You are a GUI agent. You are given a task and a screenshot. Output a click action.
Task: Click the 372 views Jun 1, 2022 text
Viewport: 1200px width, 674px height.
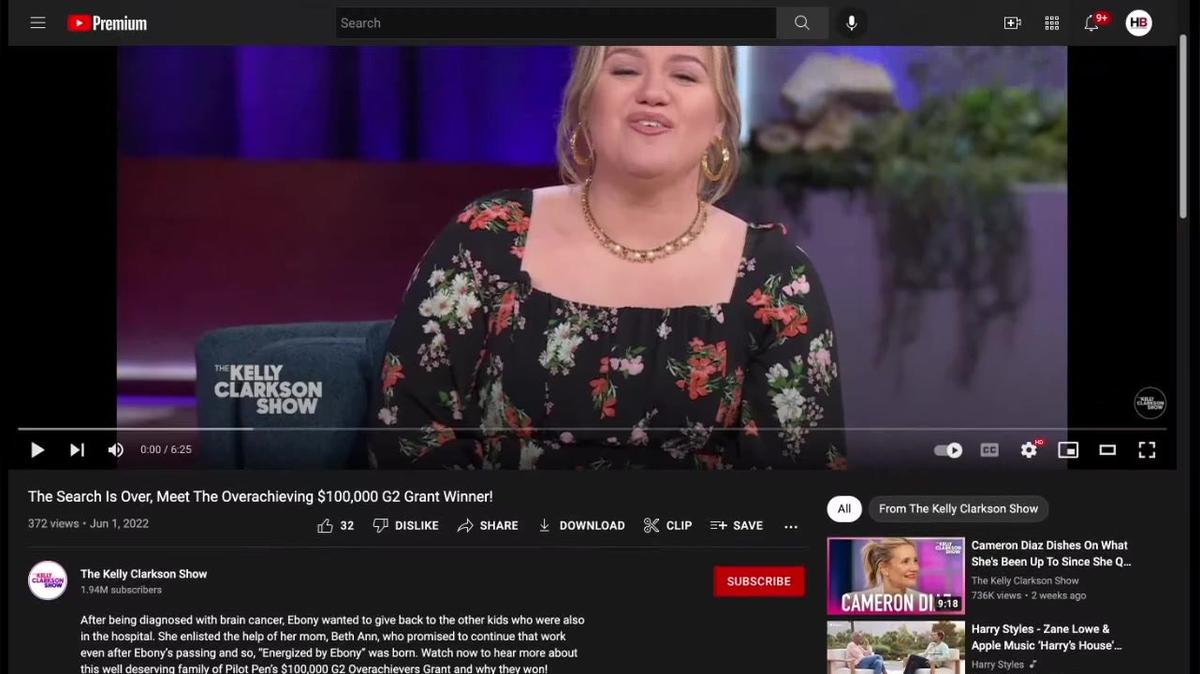[x=88, y=524]
